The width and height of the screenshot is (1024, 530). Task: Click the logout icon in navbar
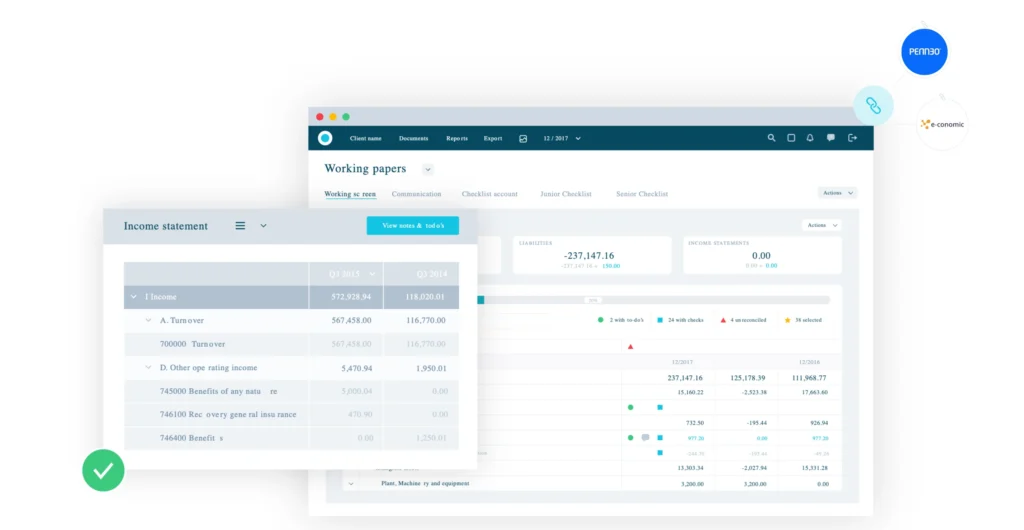(x=852, y=138)
